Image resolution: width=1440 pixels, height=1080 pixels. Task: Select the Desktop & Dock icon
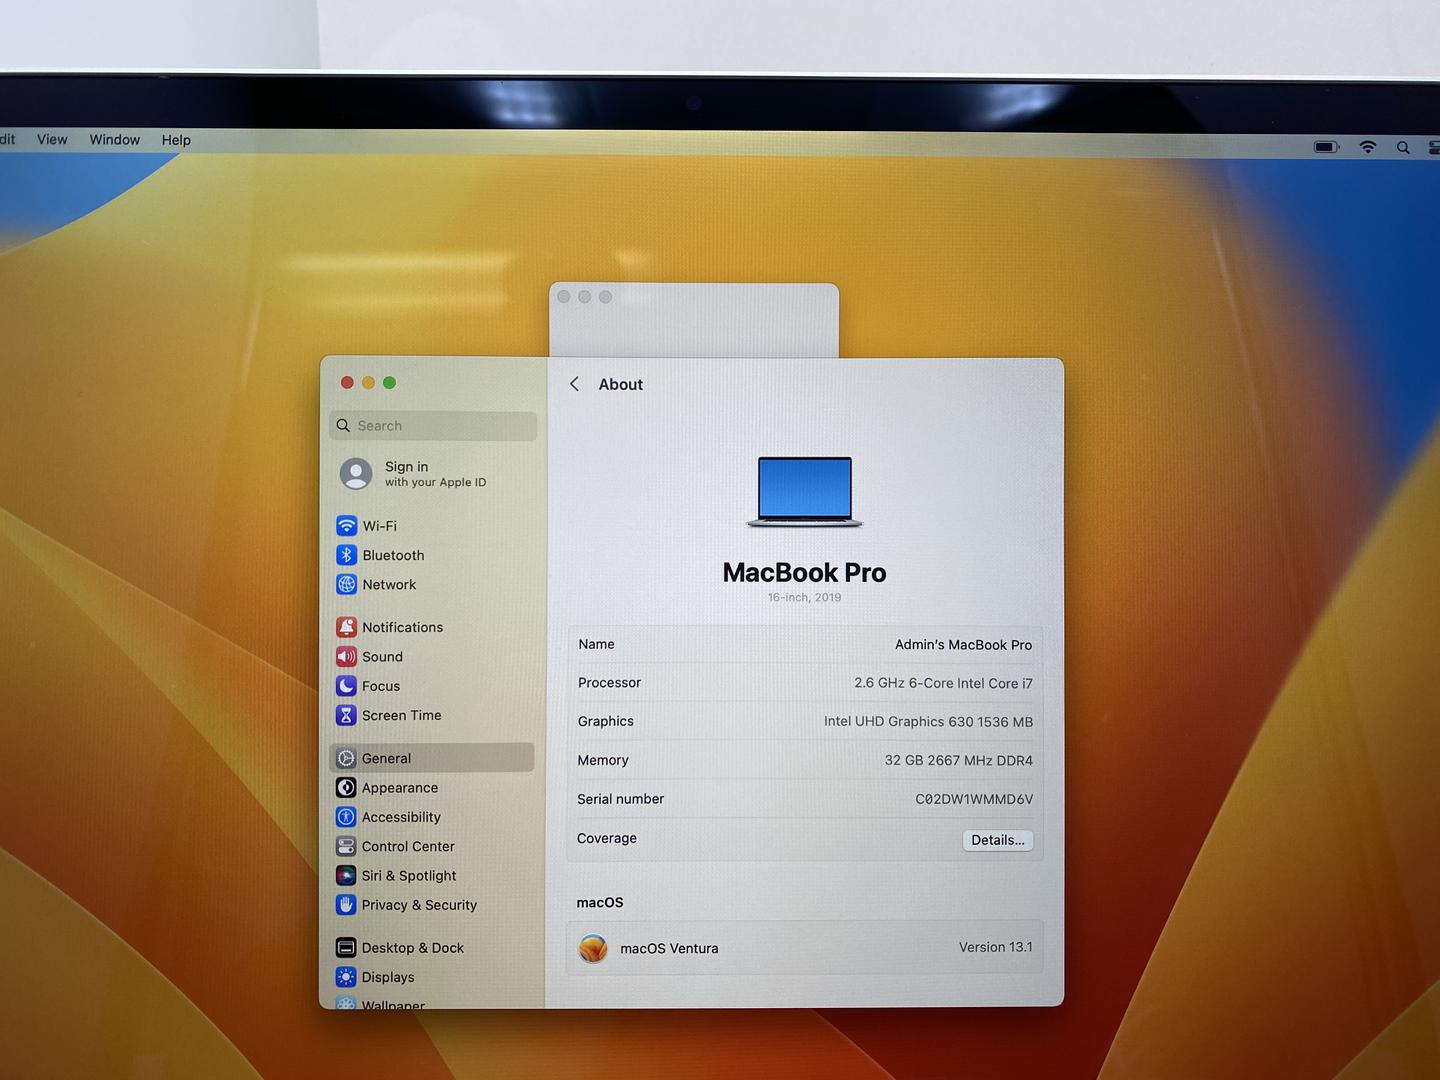tap(346, 947)
